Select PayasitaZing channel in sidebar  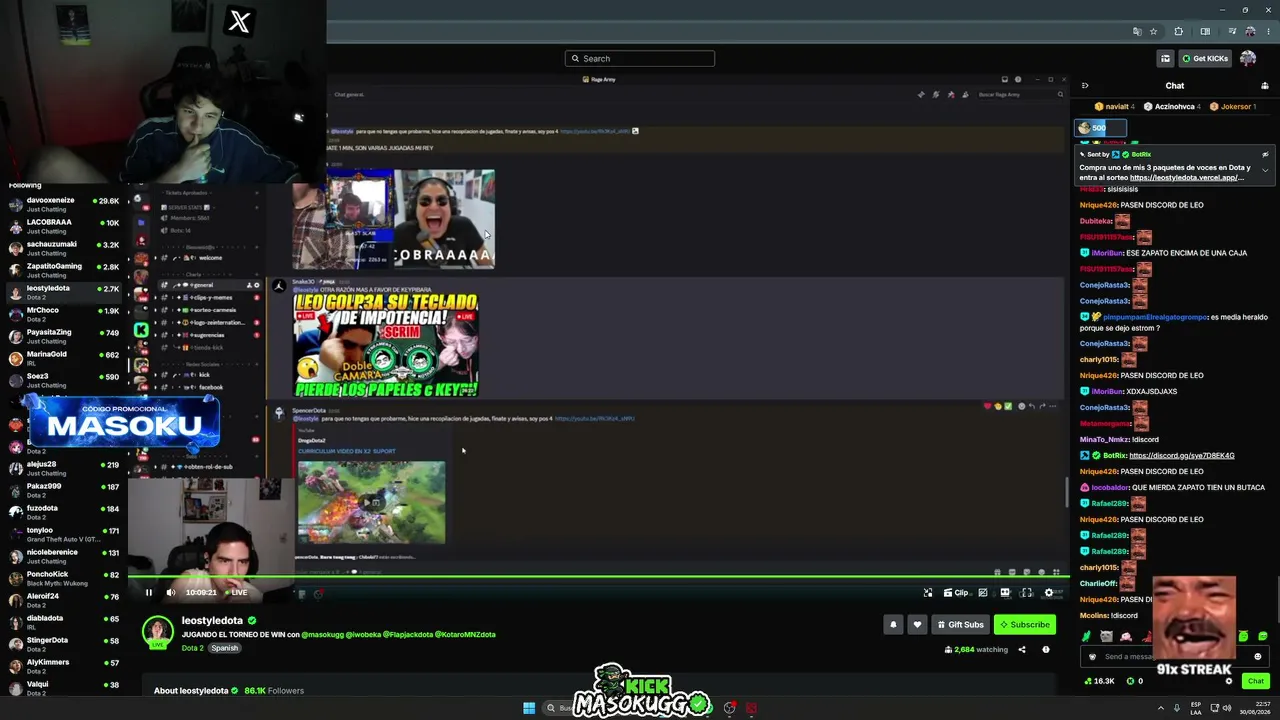coord(65,336)
